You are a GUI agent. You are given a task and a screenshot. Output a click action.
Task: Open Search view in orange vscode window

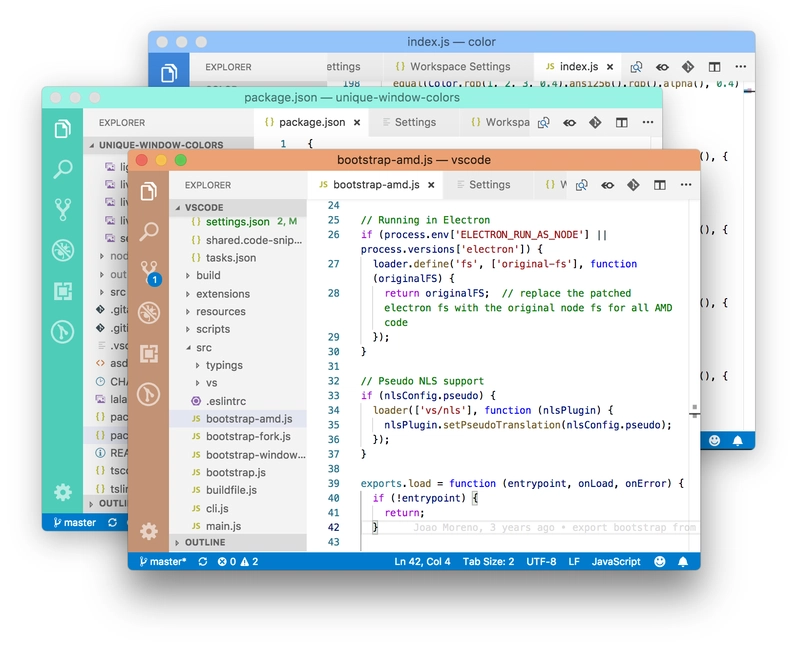(x=149, y=231)
